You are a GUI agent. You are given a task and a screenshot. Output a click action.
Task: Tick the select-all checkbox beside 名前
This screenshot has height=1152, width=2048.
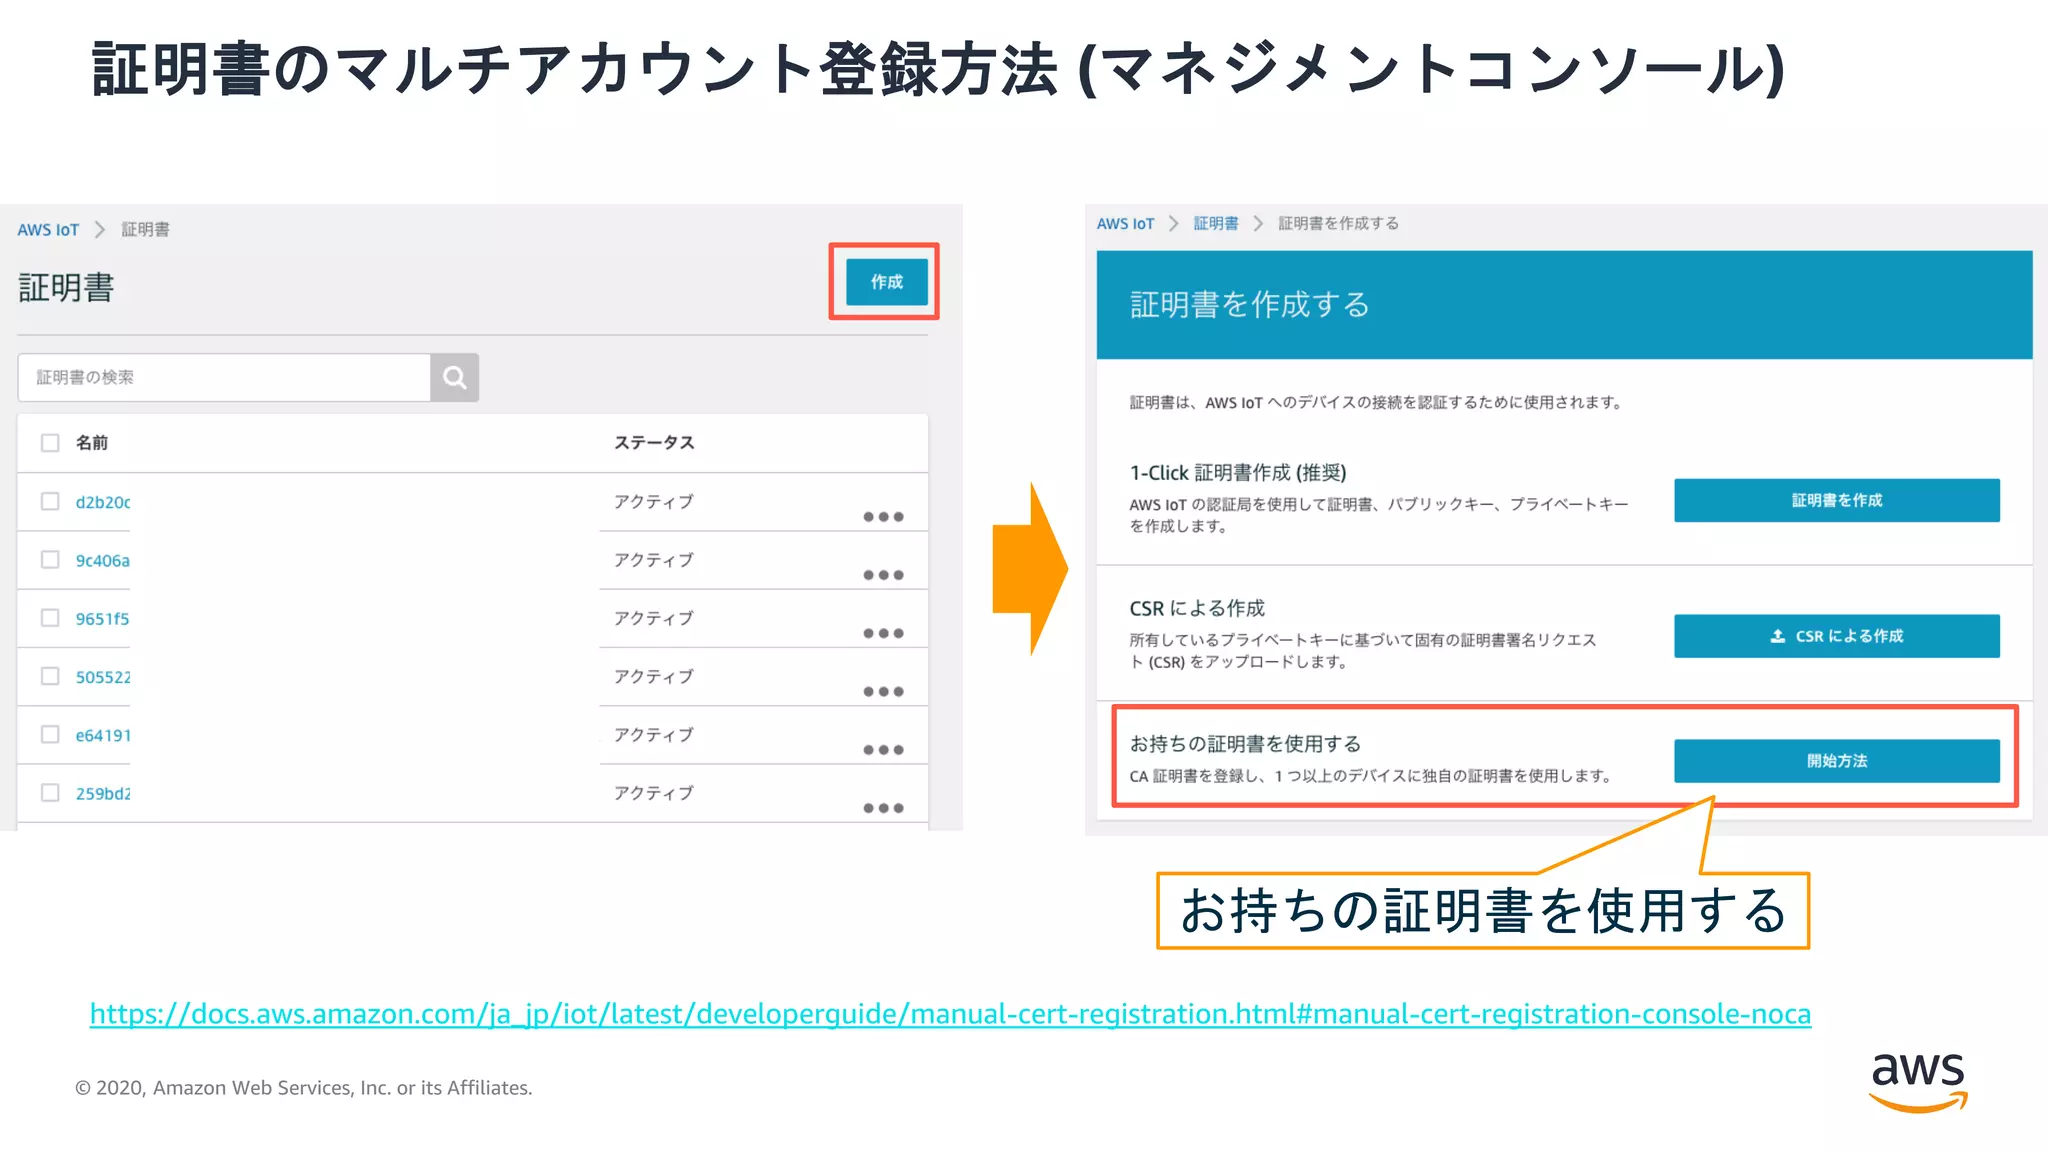50,443
